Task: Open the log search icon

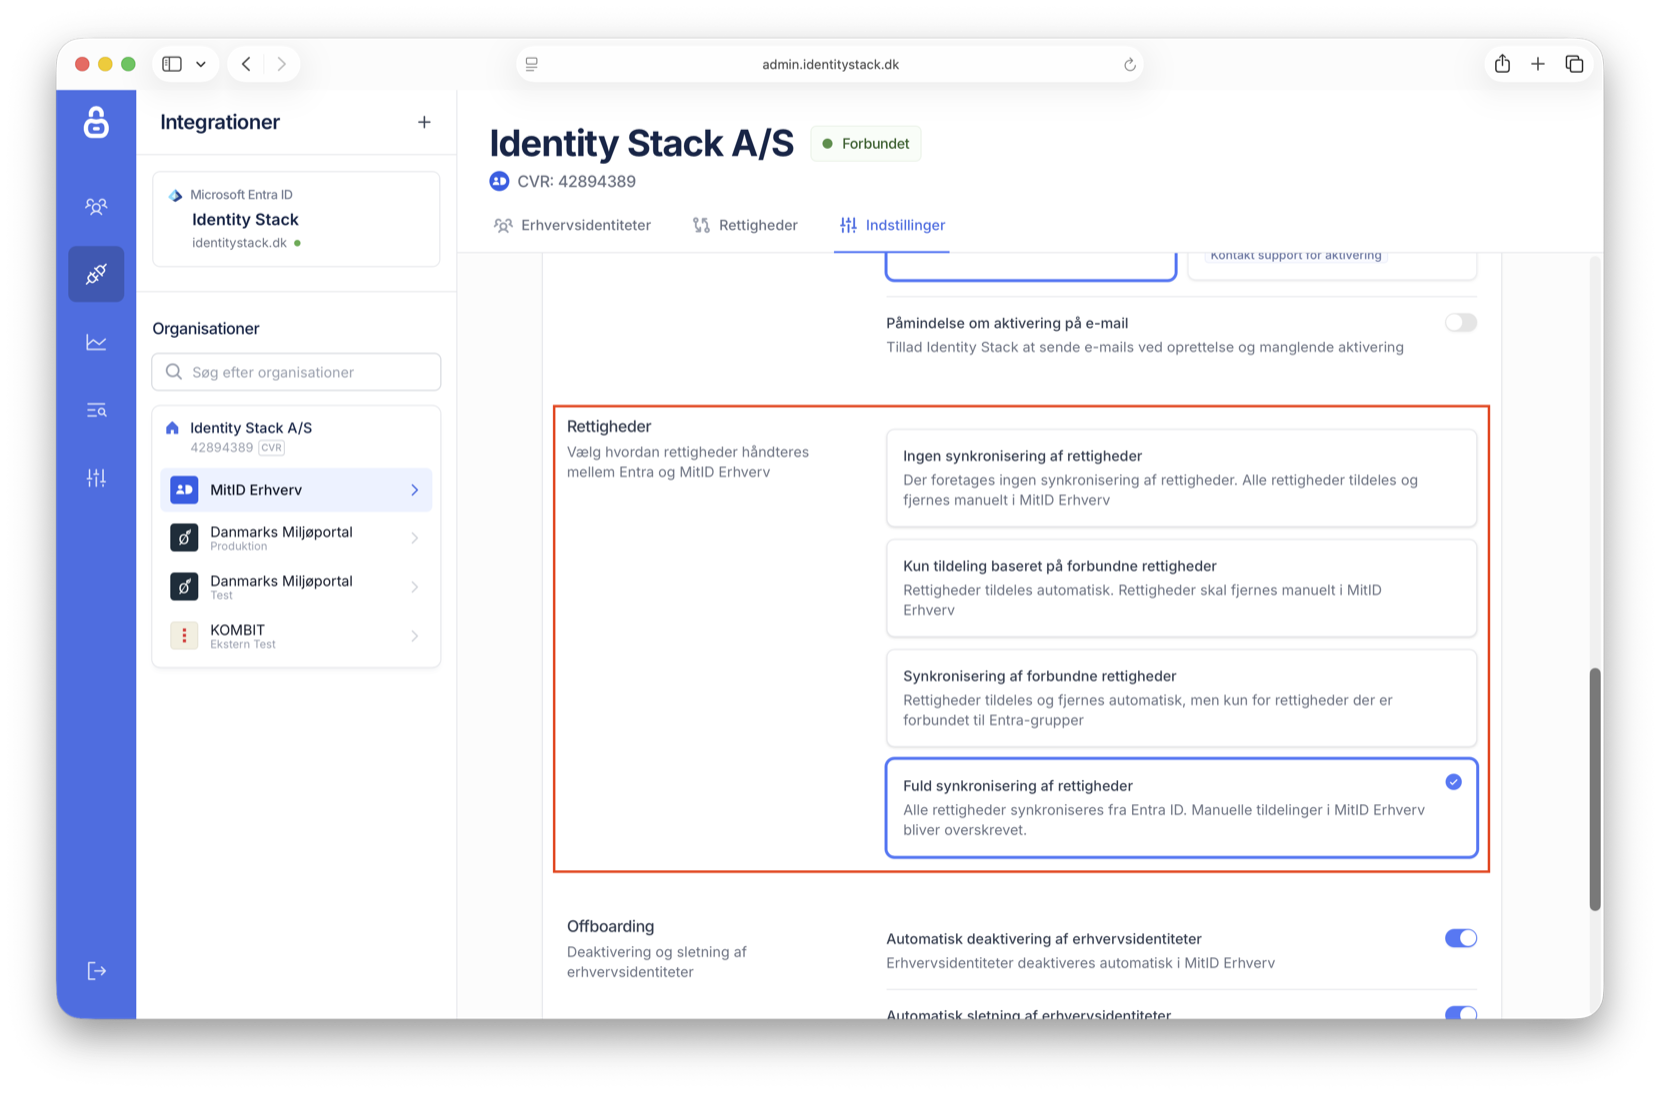Action: (x=96, y=410)
